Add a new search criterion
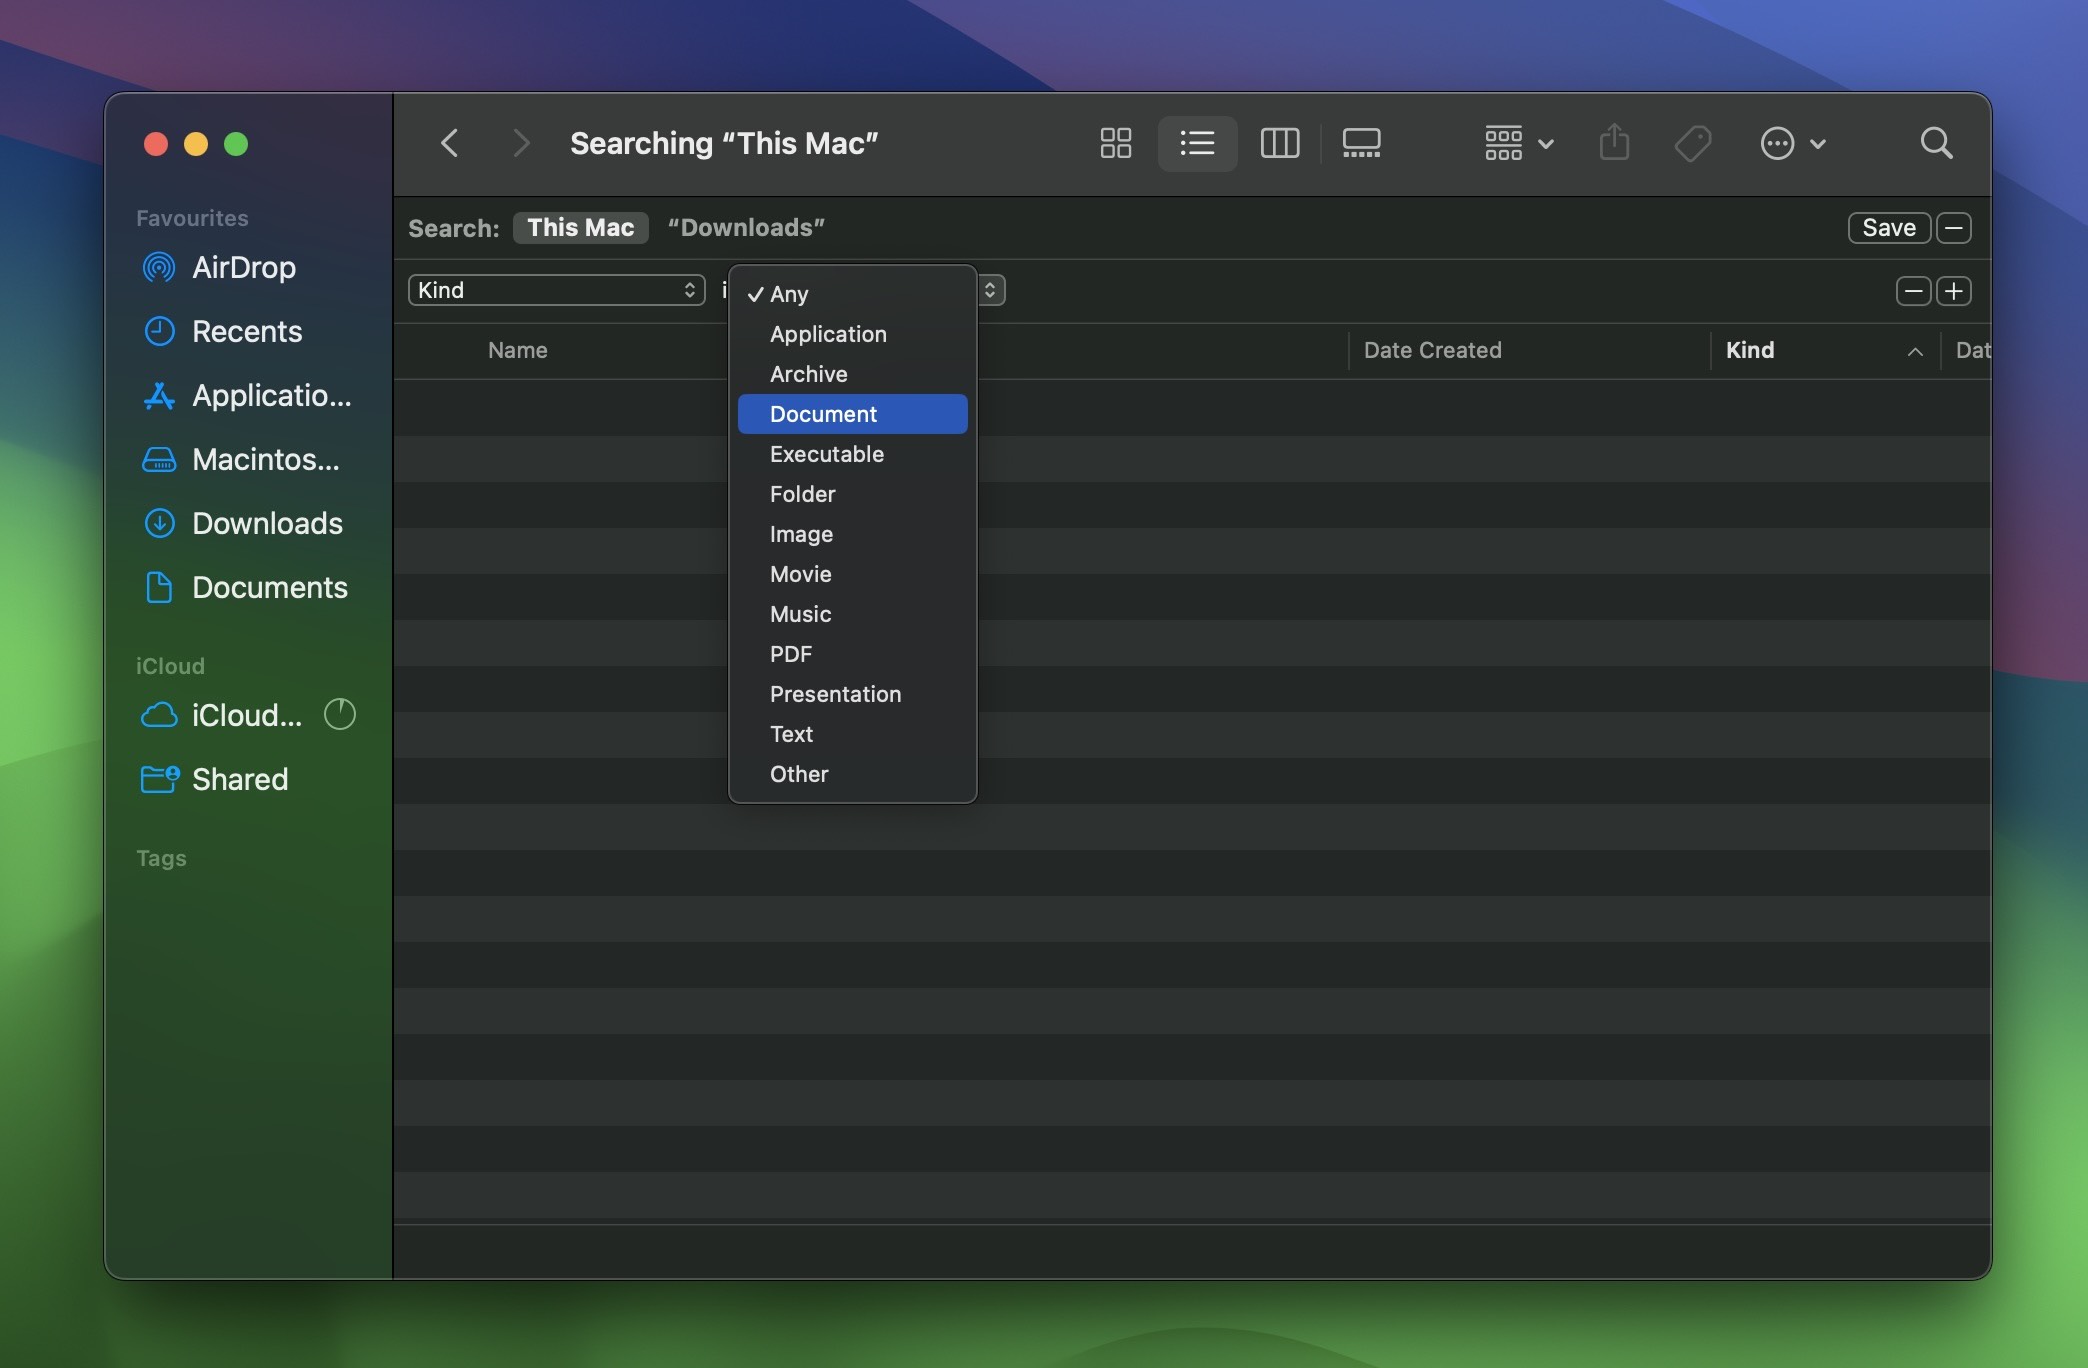Image resolution: width=2088 pixels, height=1368 pixels. pos(1953,291)
